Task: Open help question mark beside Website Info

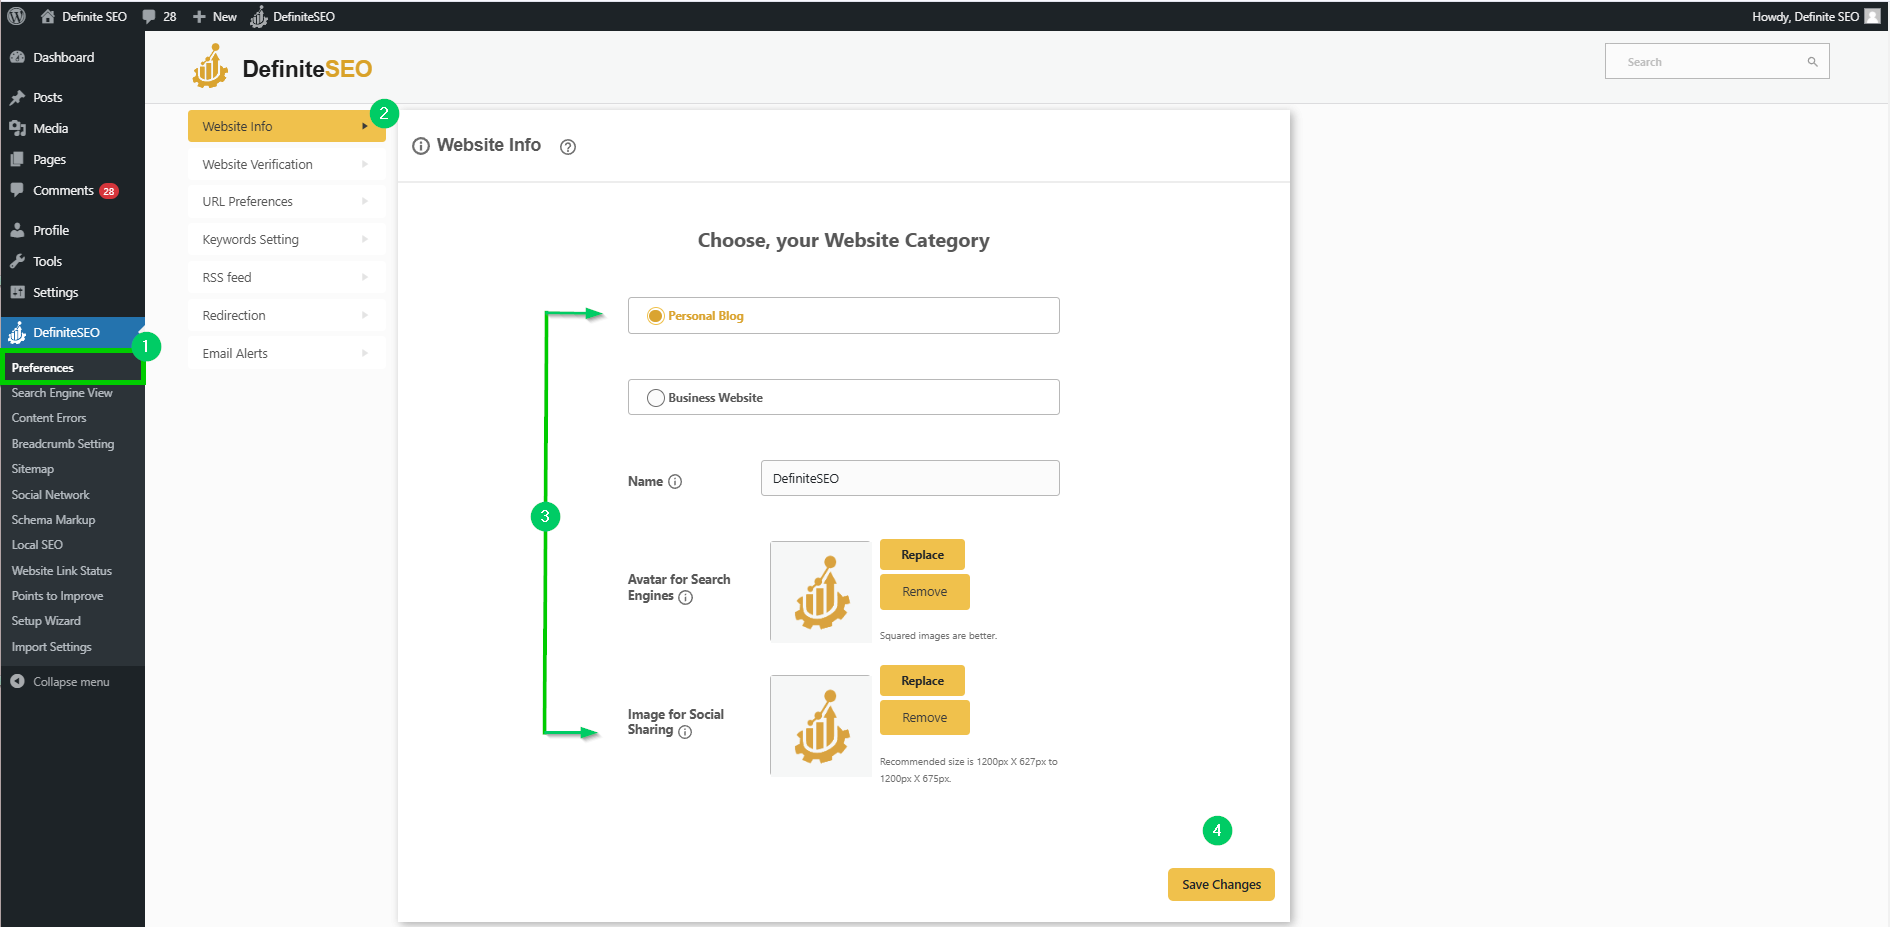Action: click(568, 147)
